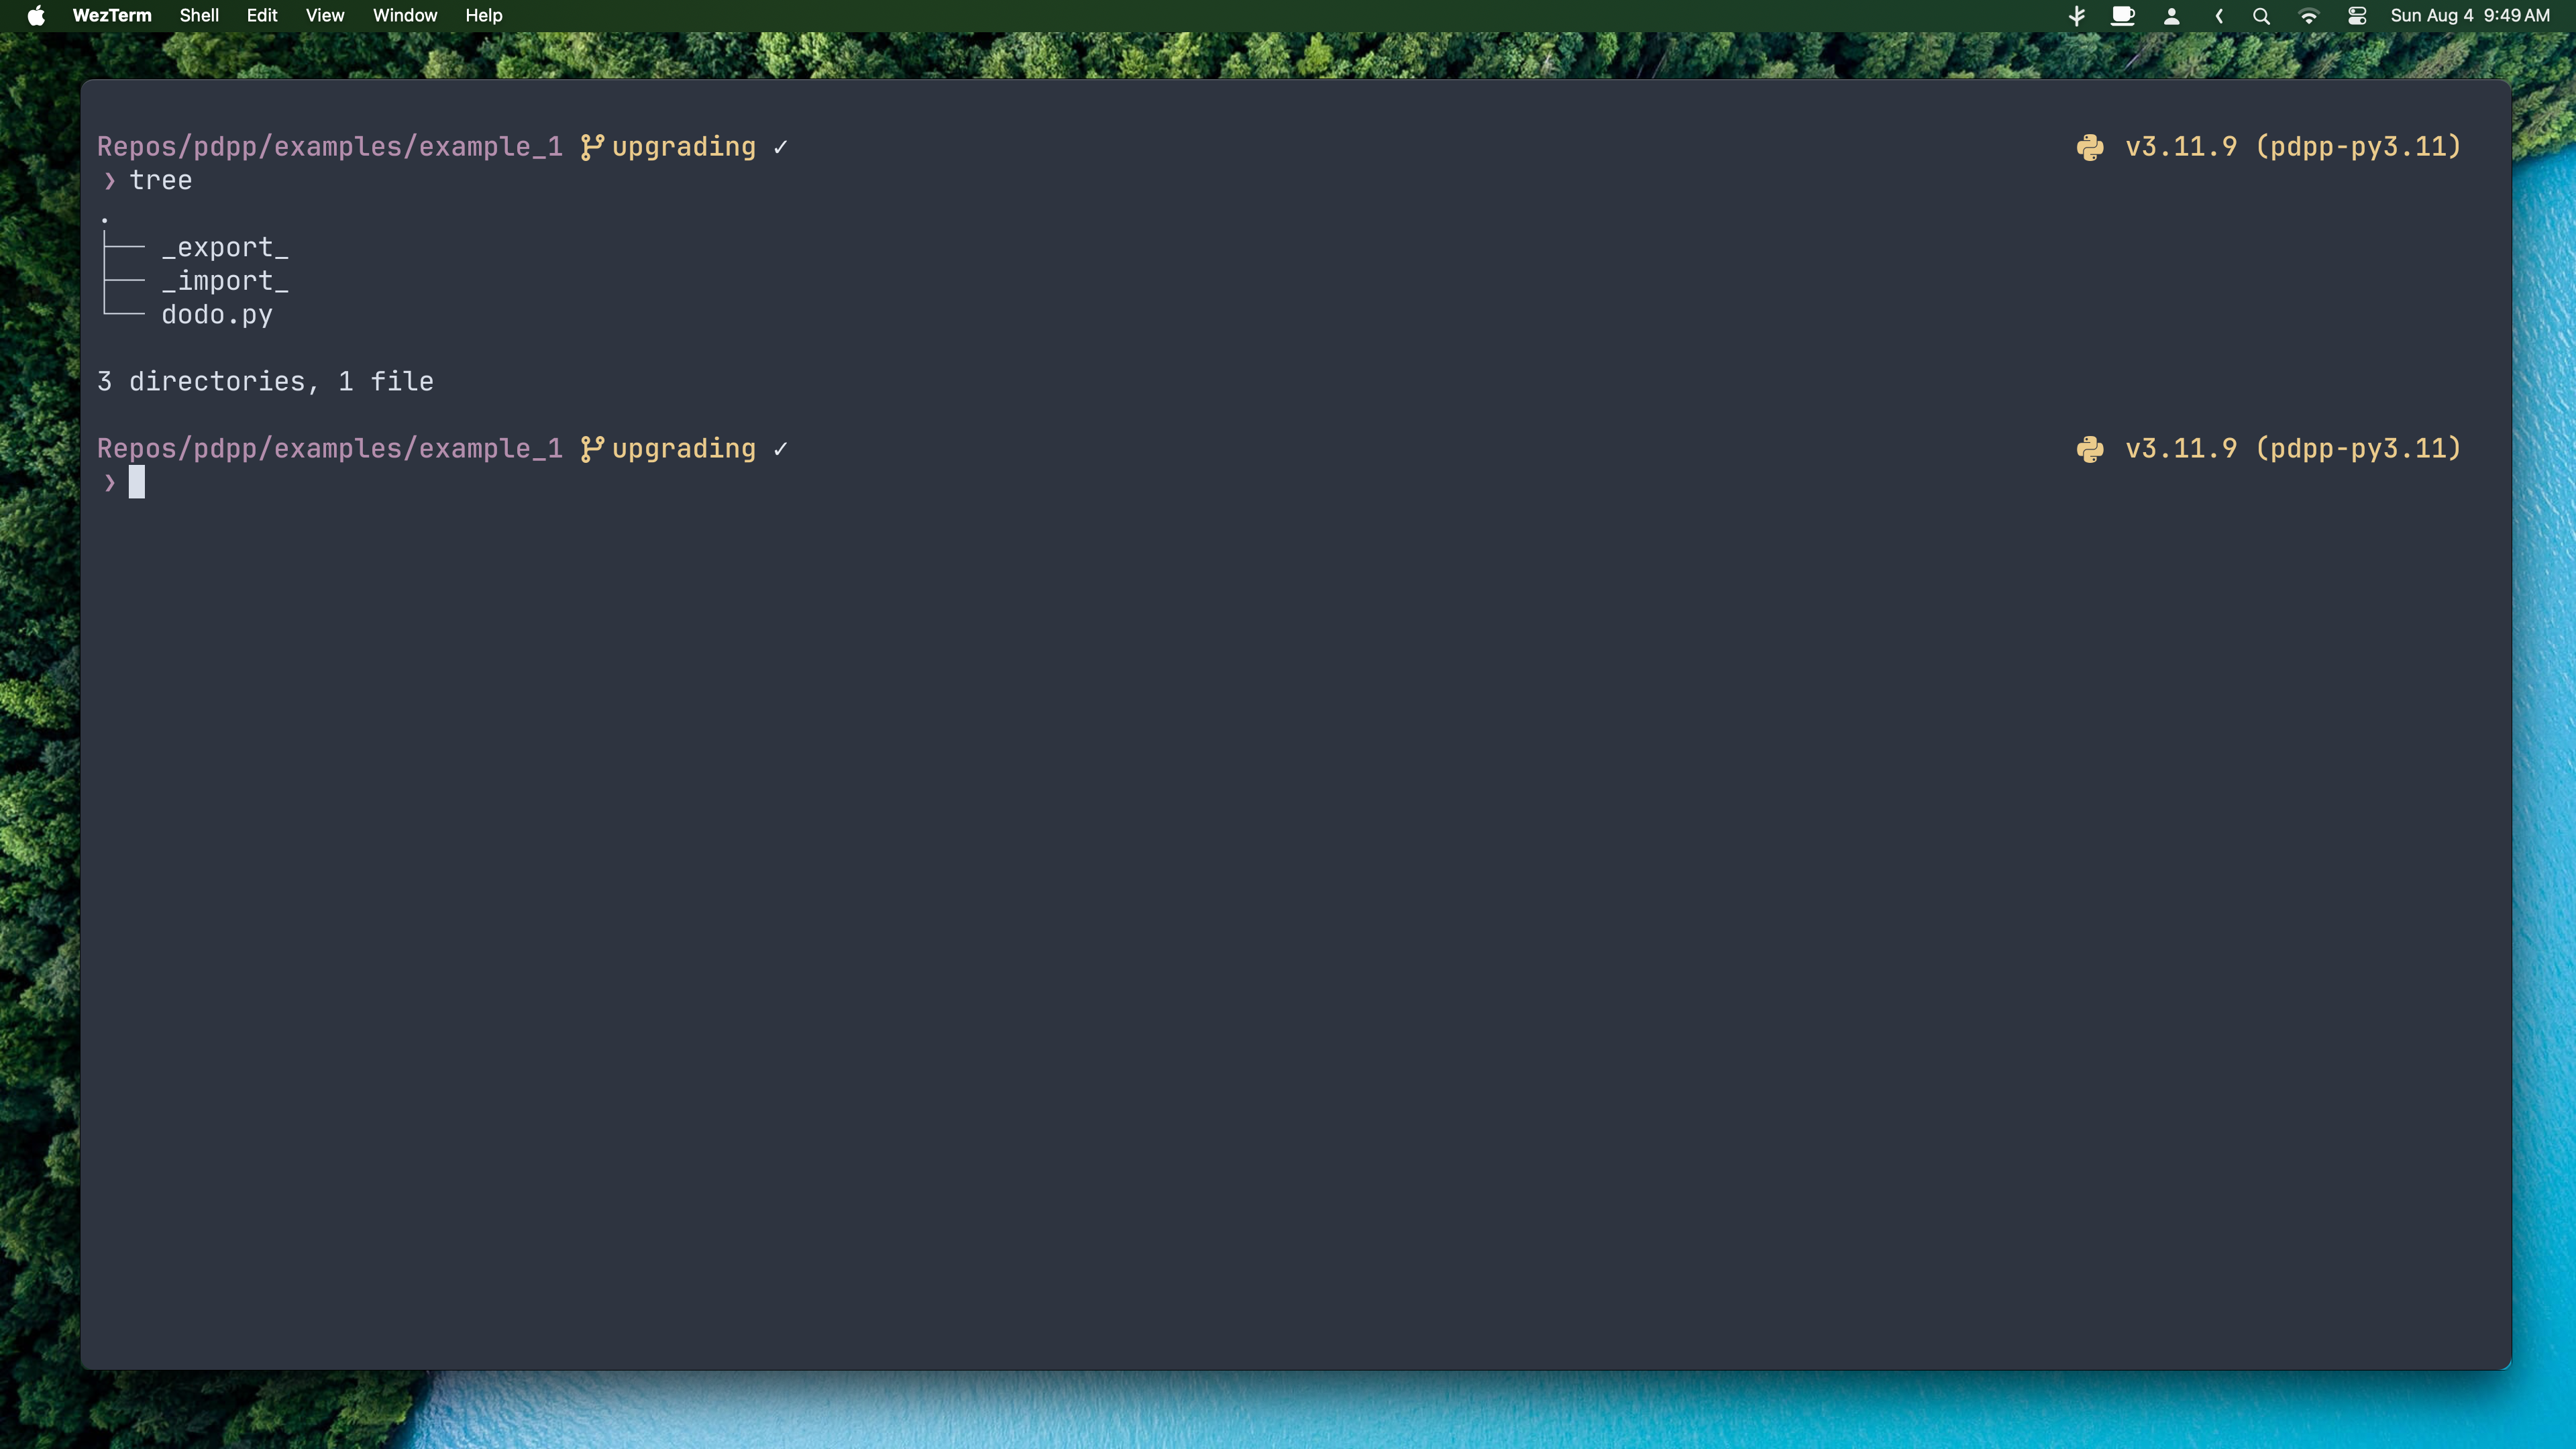The width and height of the screenshot is (2576, 1449).
Task: Open the Apple menu
Action: pyautogui.click(x=36, y=15)
